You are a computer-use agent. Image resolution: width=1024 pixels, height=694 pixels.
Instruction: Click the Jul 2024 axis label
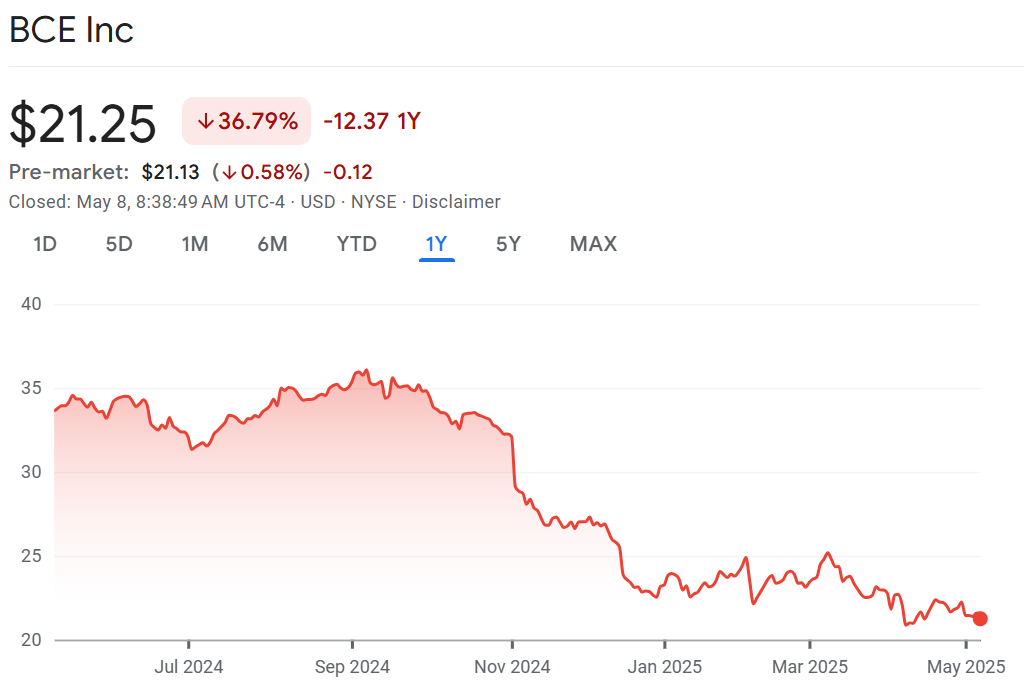tap(189, 666)
